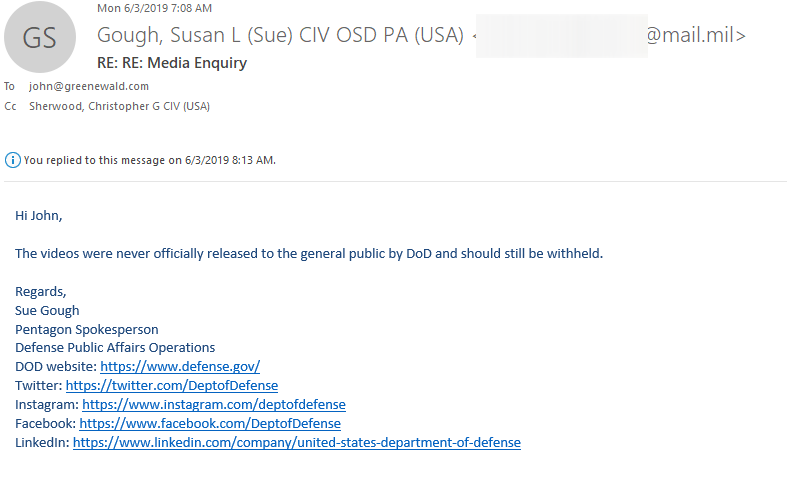Click the GS sender avatar circle
Screen dimensions: 787x478
[x=40, y=37]
